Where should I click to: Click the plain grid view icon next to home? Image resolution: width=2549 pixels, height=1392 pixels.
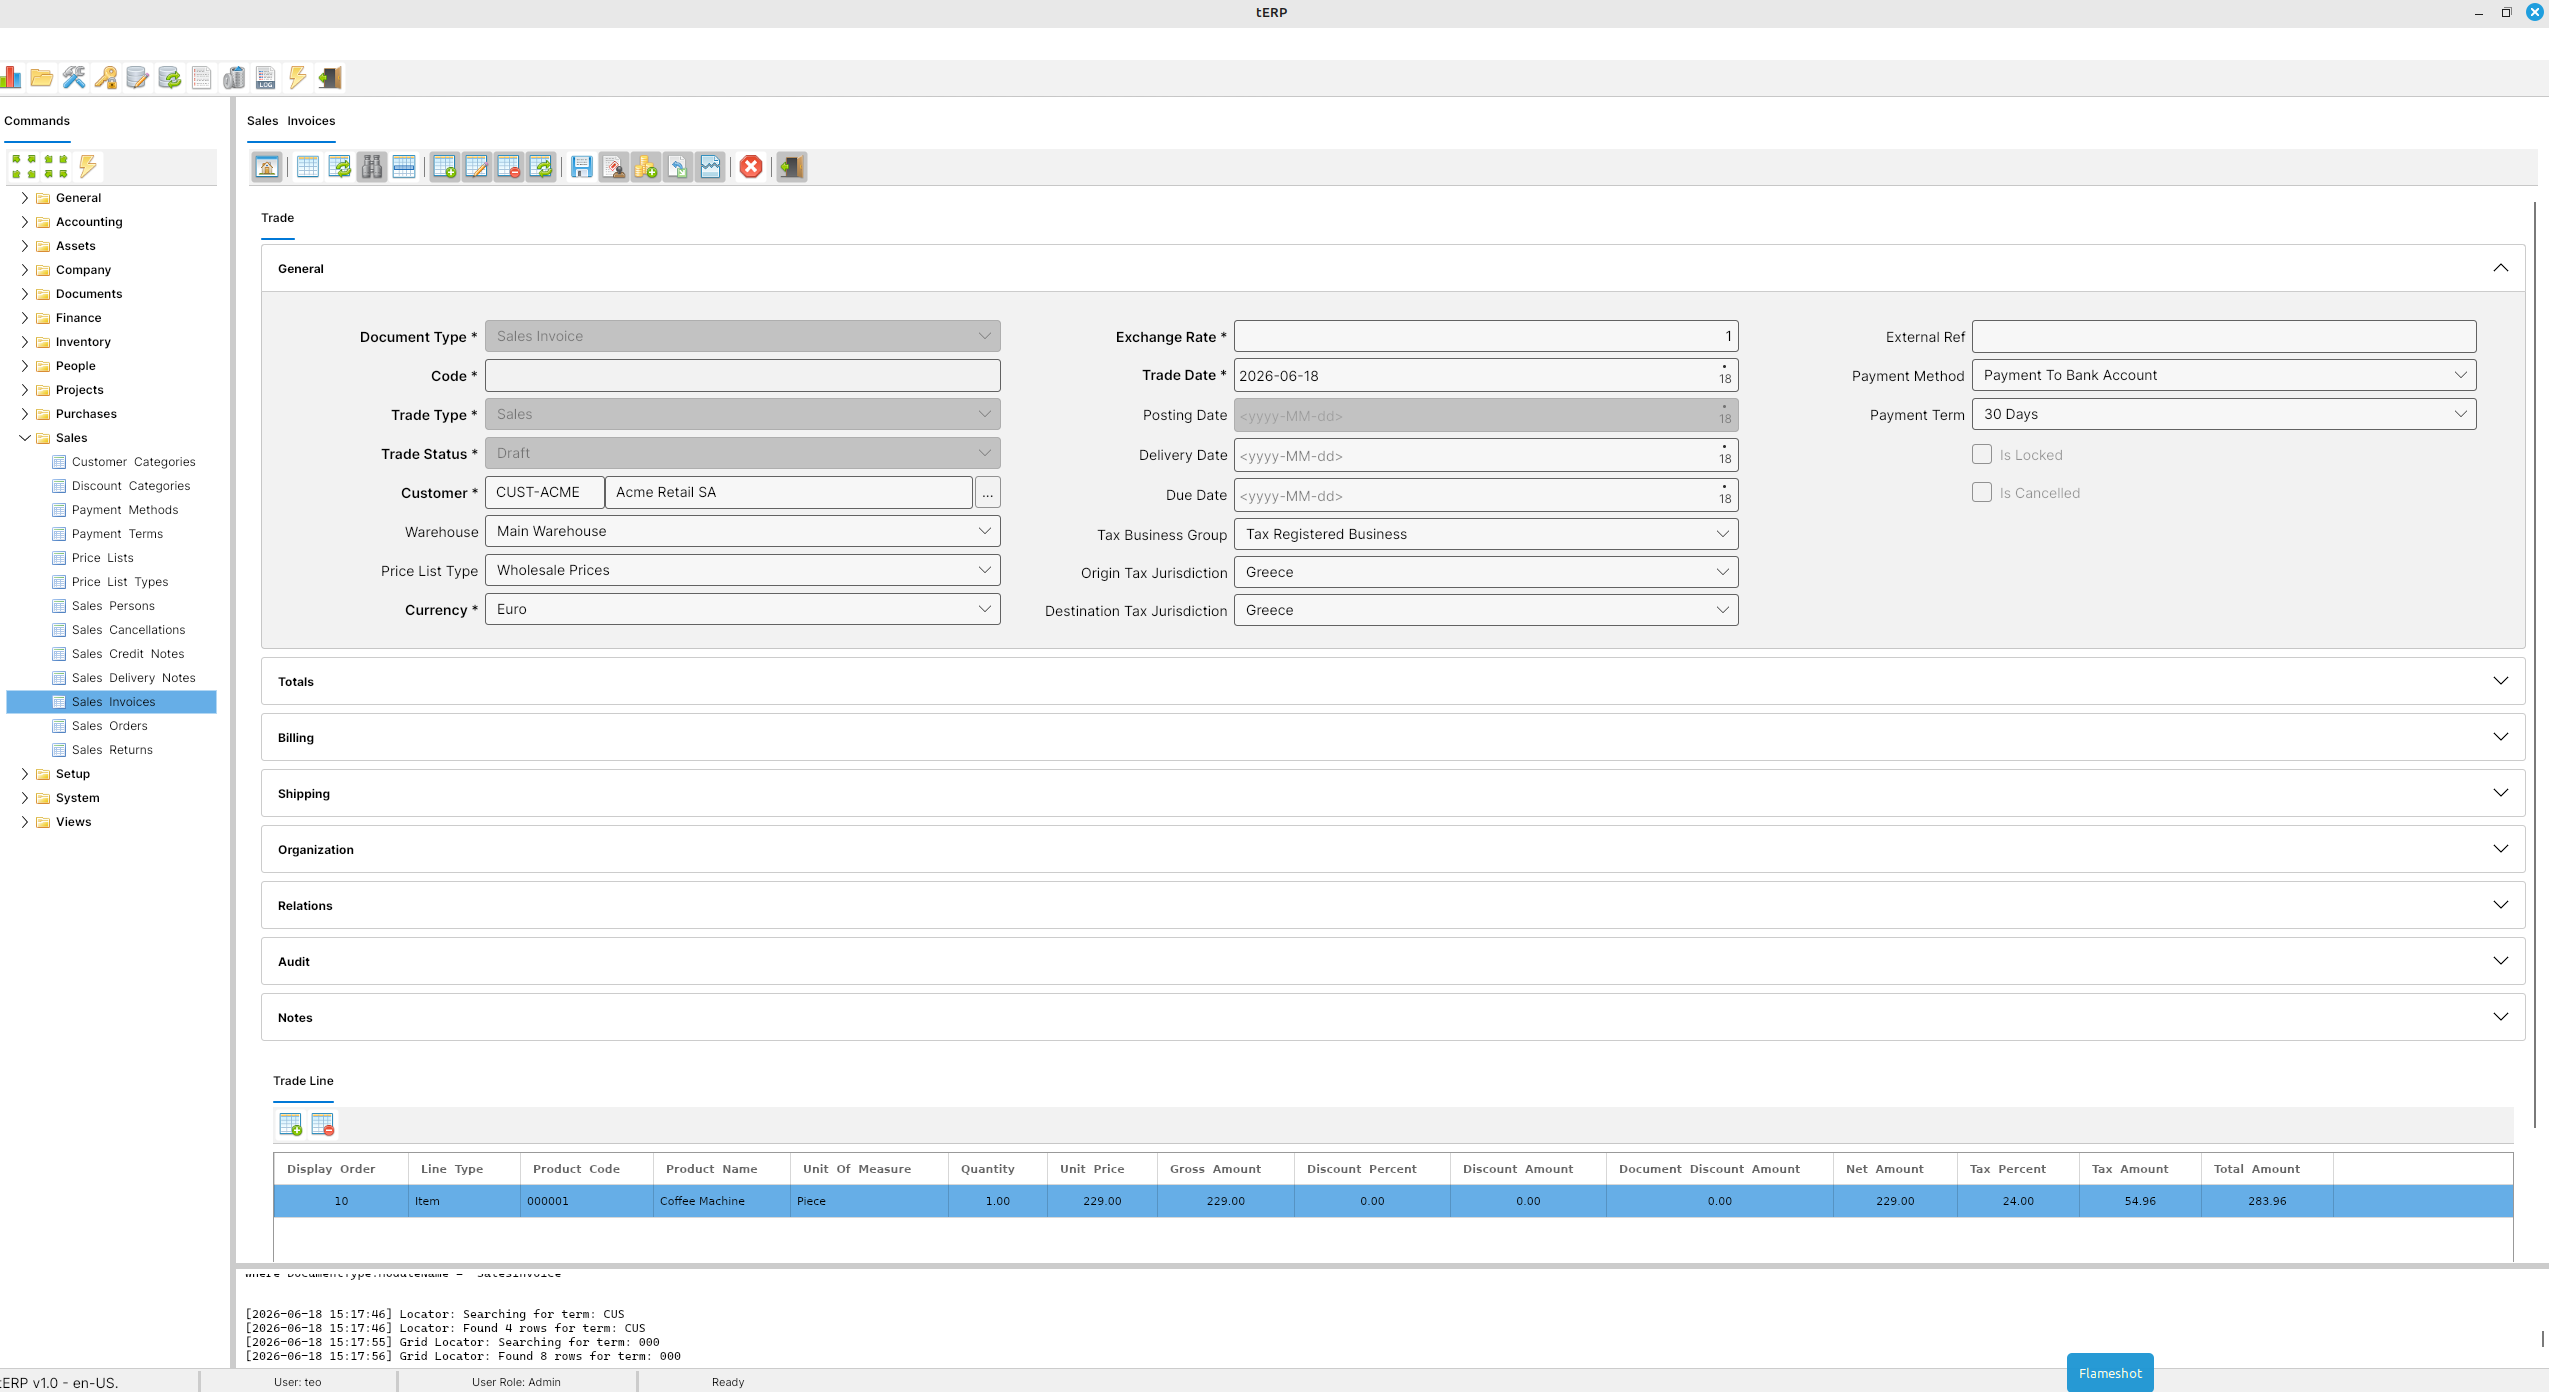pos(308,167)
